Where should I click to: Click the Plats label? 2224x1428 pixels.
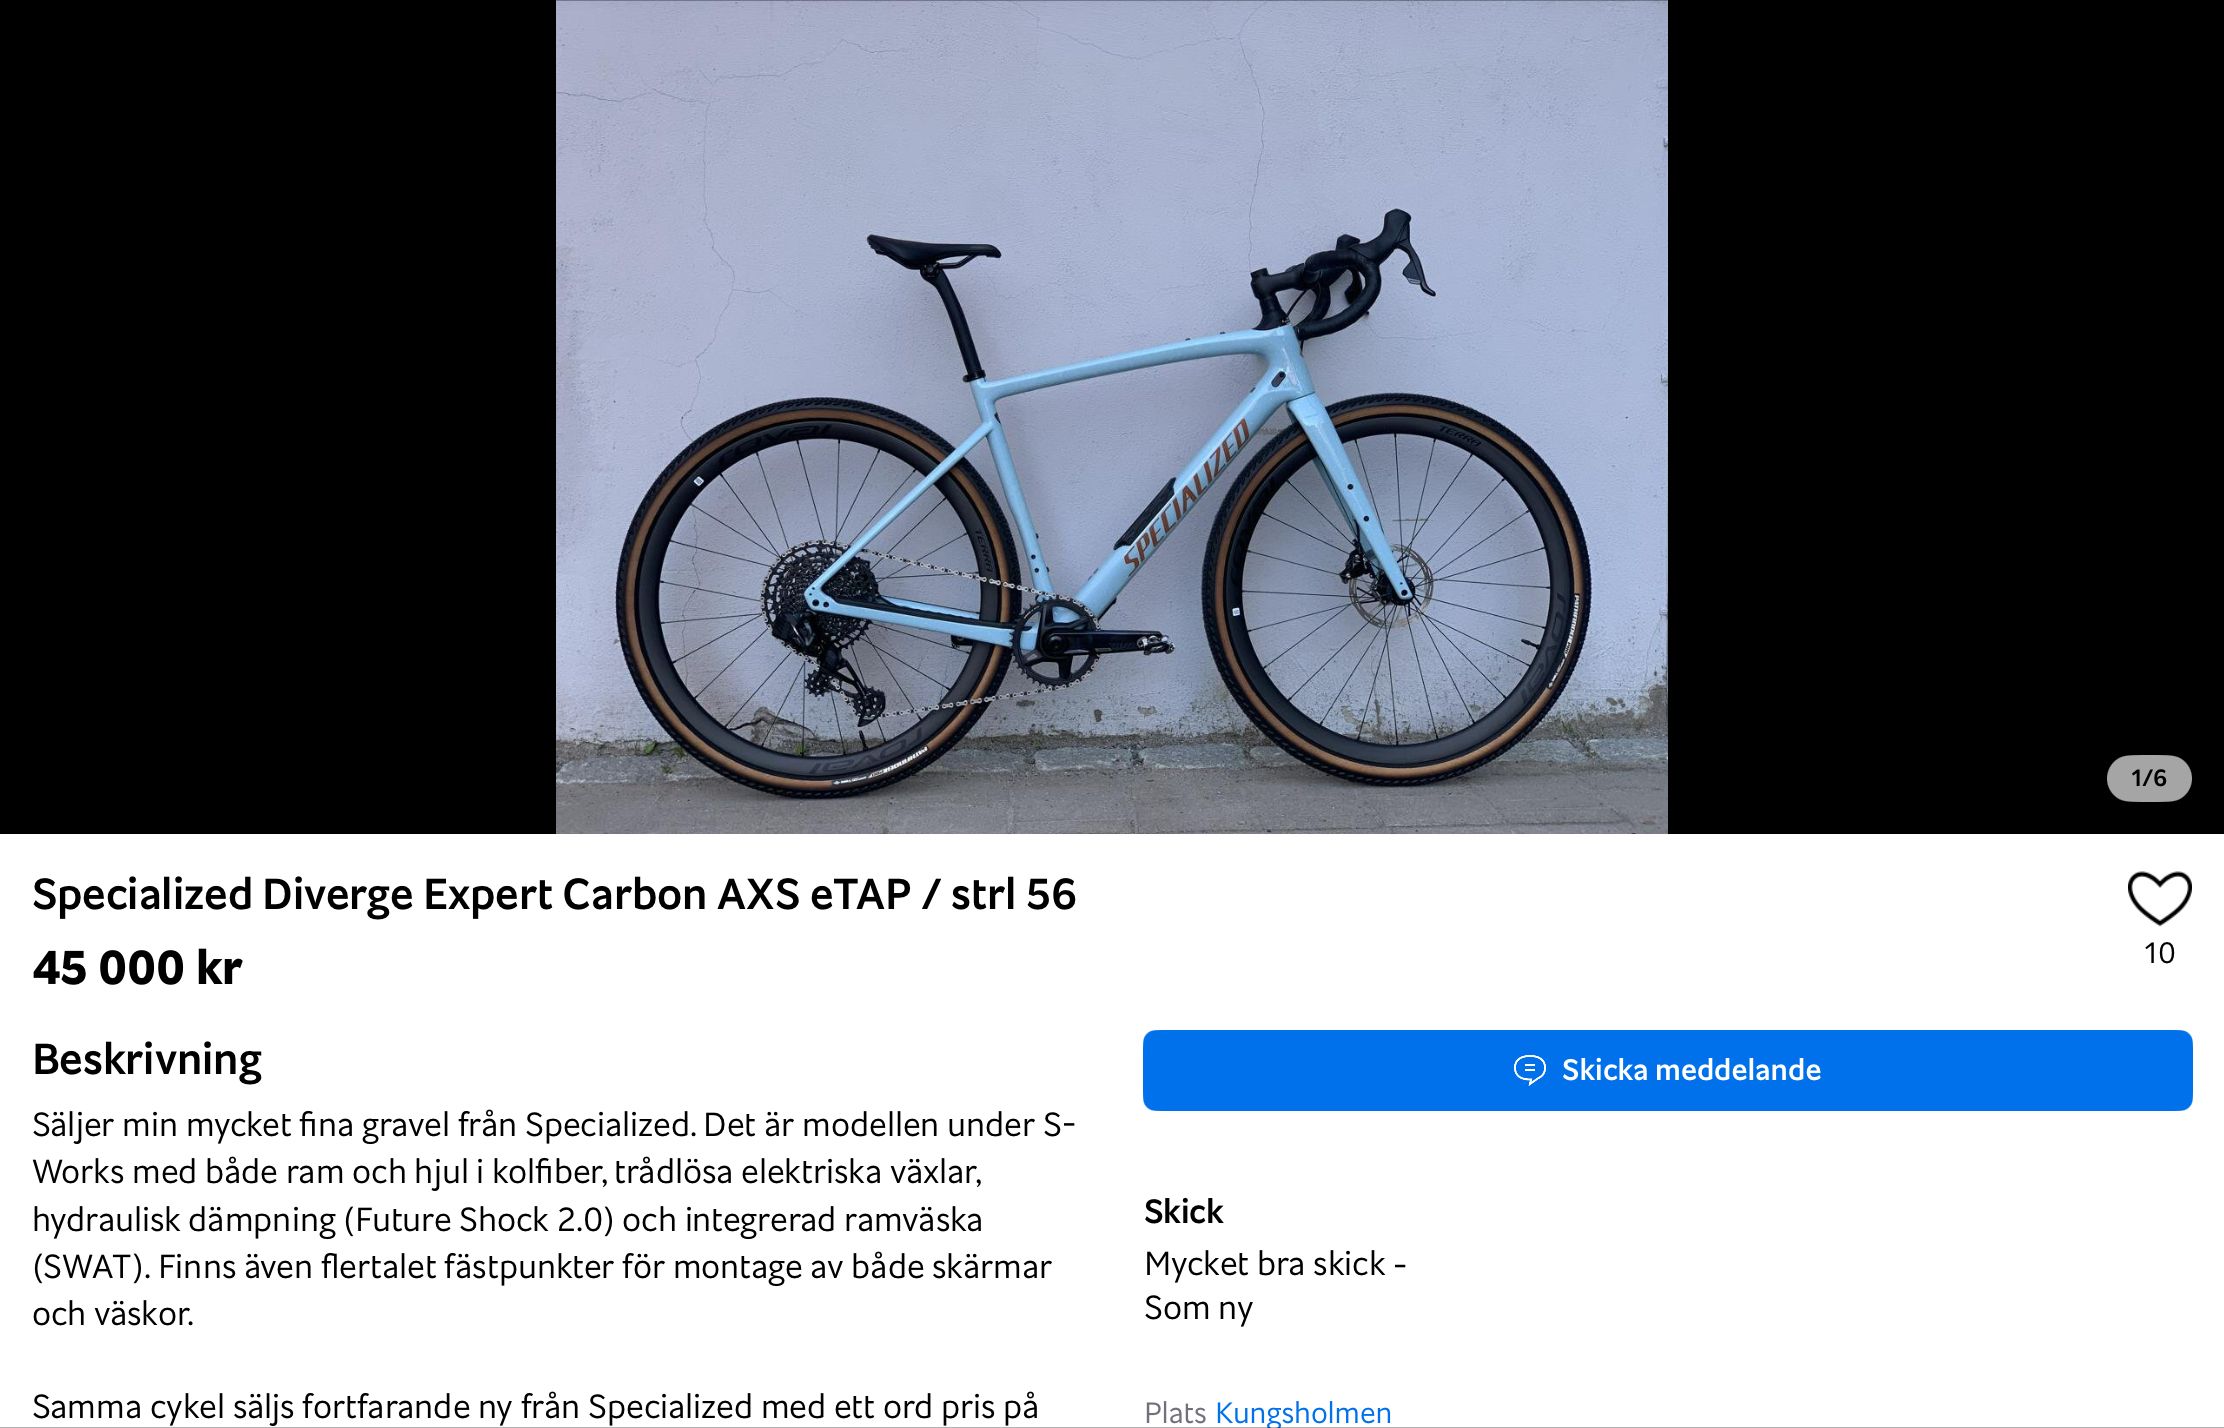point(1176,1412)
